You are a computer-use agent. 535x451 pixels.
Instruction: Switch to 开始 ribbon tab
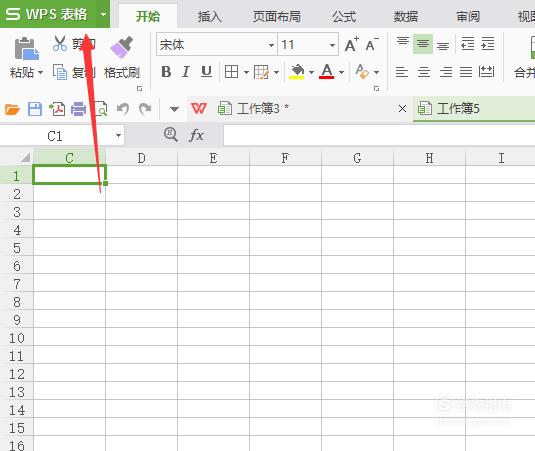click(x=148, y=16)
